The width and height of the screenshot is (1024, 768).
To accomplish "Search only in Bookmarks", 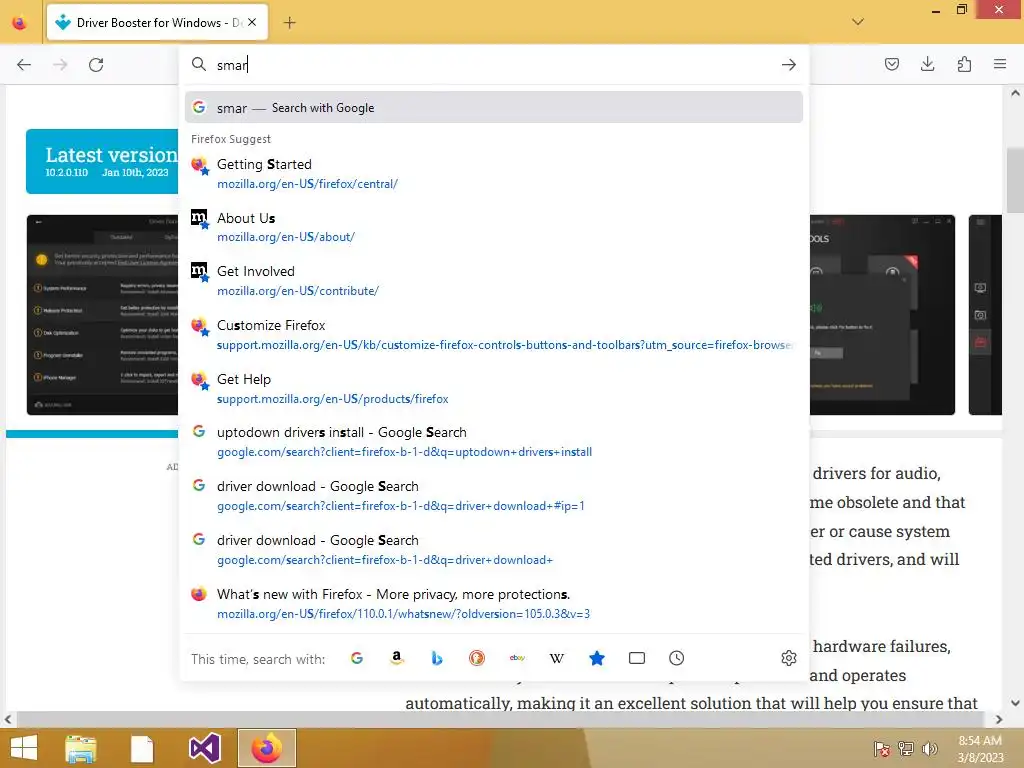I will point(597,658).
